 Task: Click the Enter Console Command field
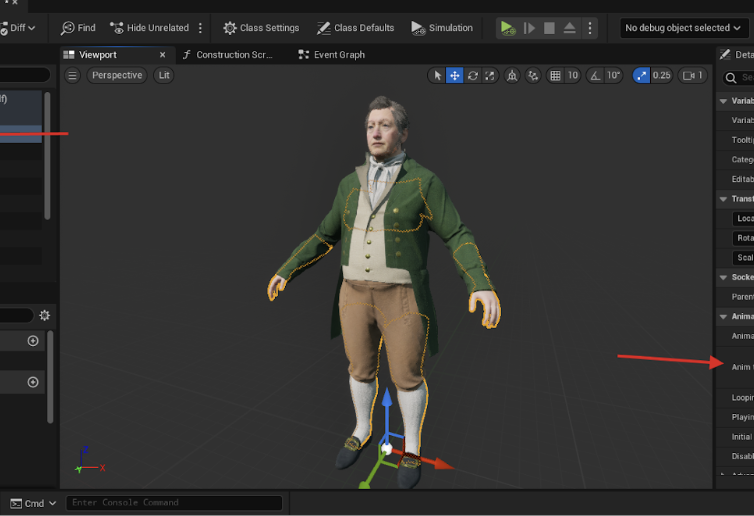pos(174,503)
